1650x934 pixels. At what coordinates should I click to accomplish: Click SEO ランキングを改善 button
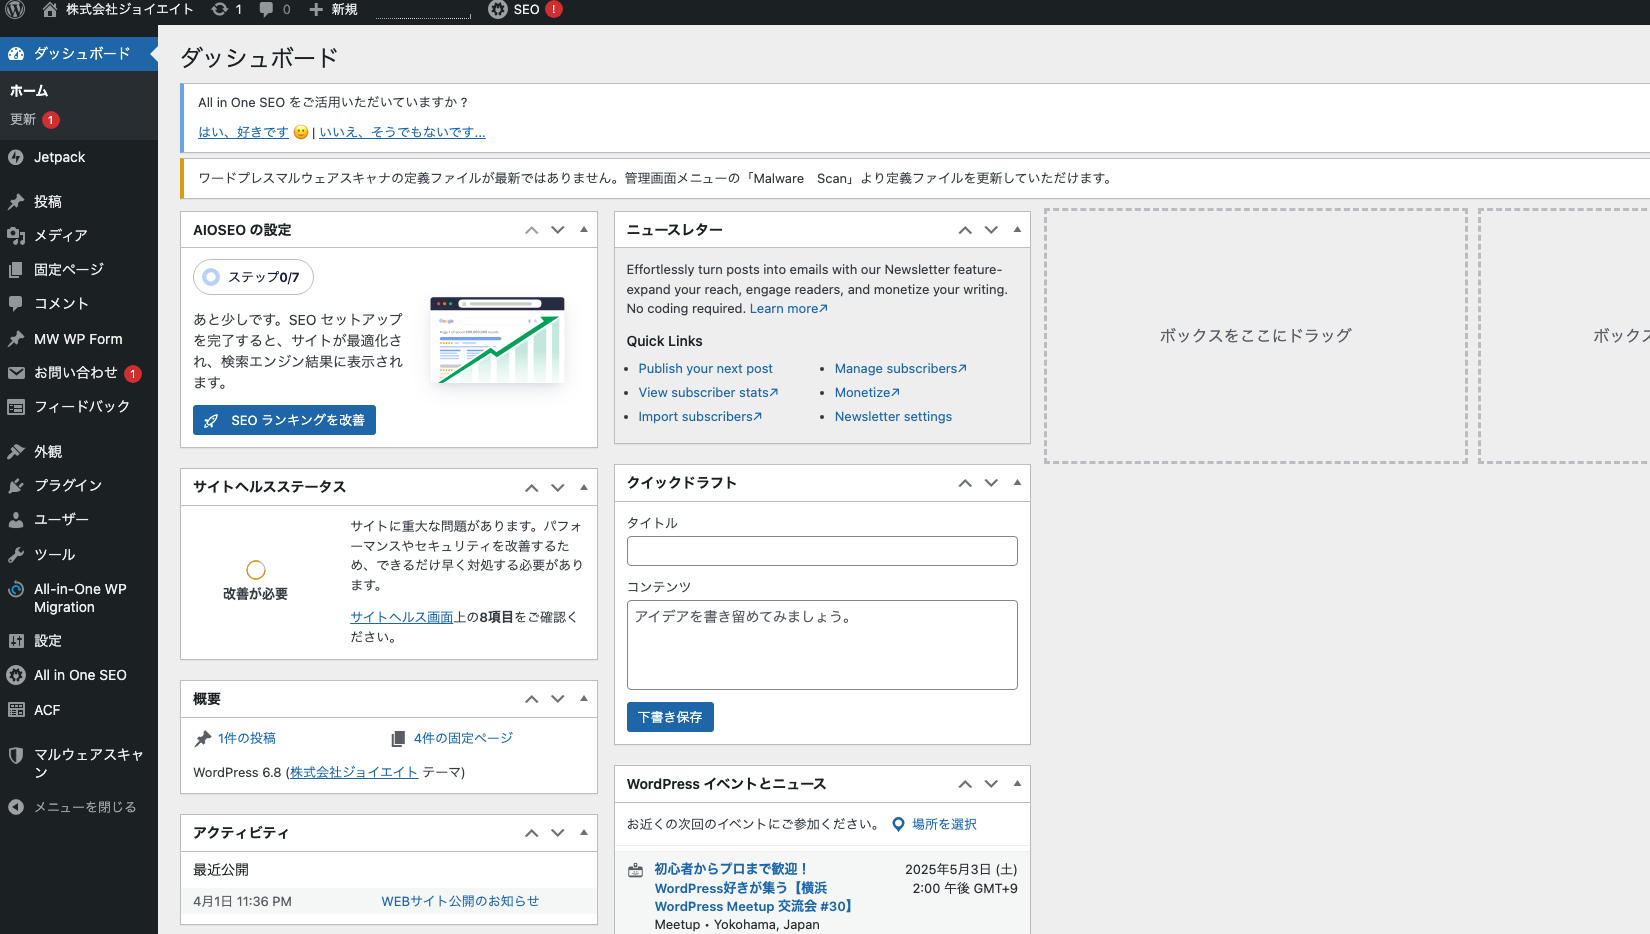tap(284, 420)
